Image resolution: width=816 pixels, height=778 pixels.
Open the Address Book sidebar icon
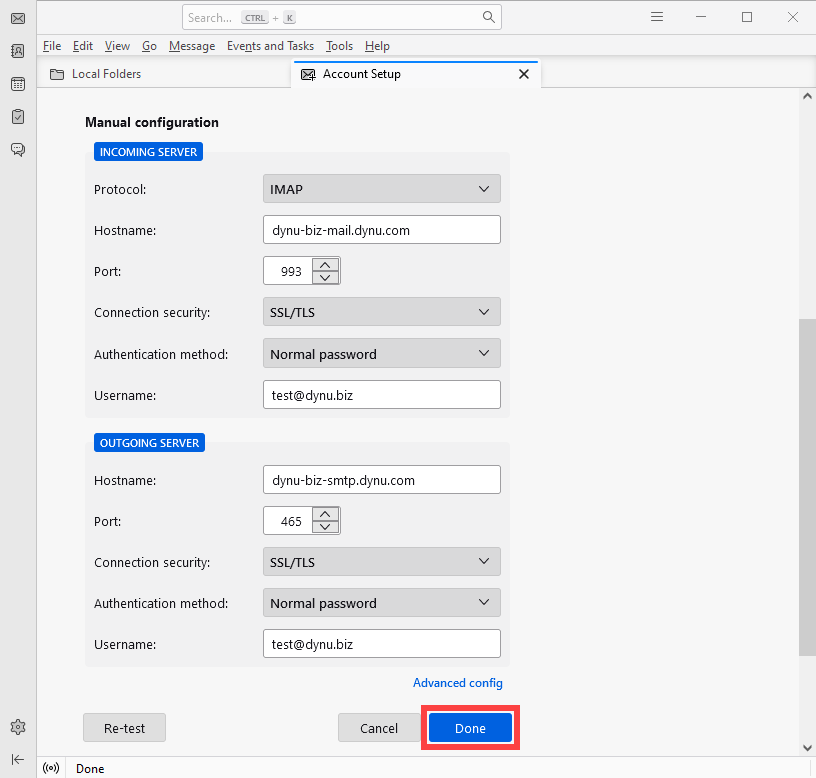click(x=18, y=51)
